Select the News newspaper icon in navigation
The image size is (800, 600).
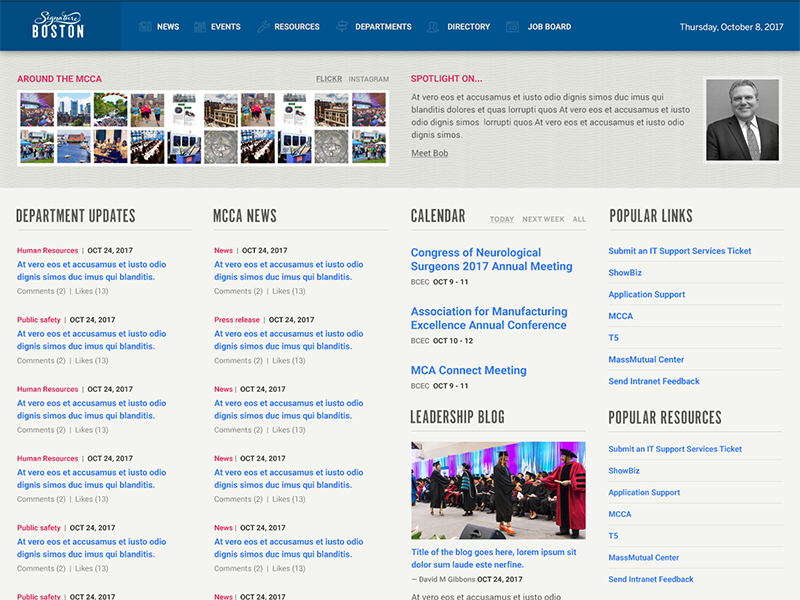pos(146,27)
